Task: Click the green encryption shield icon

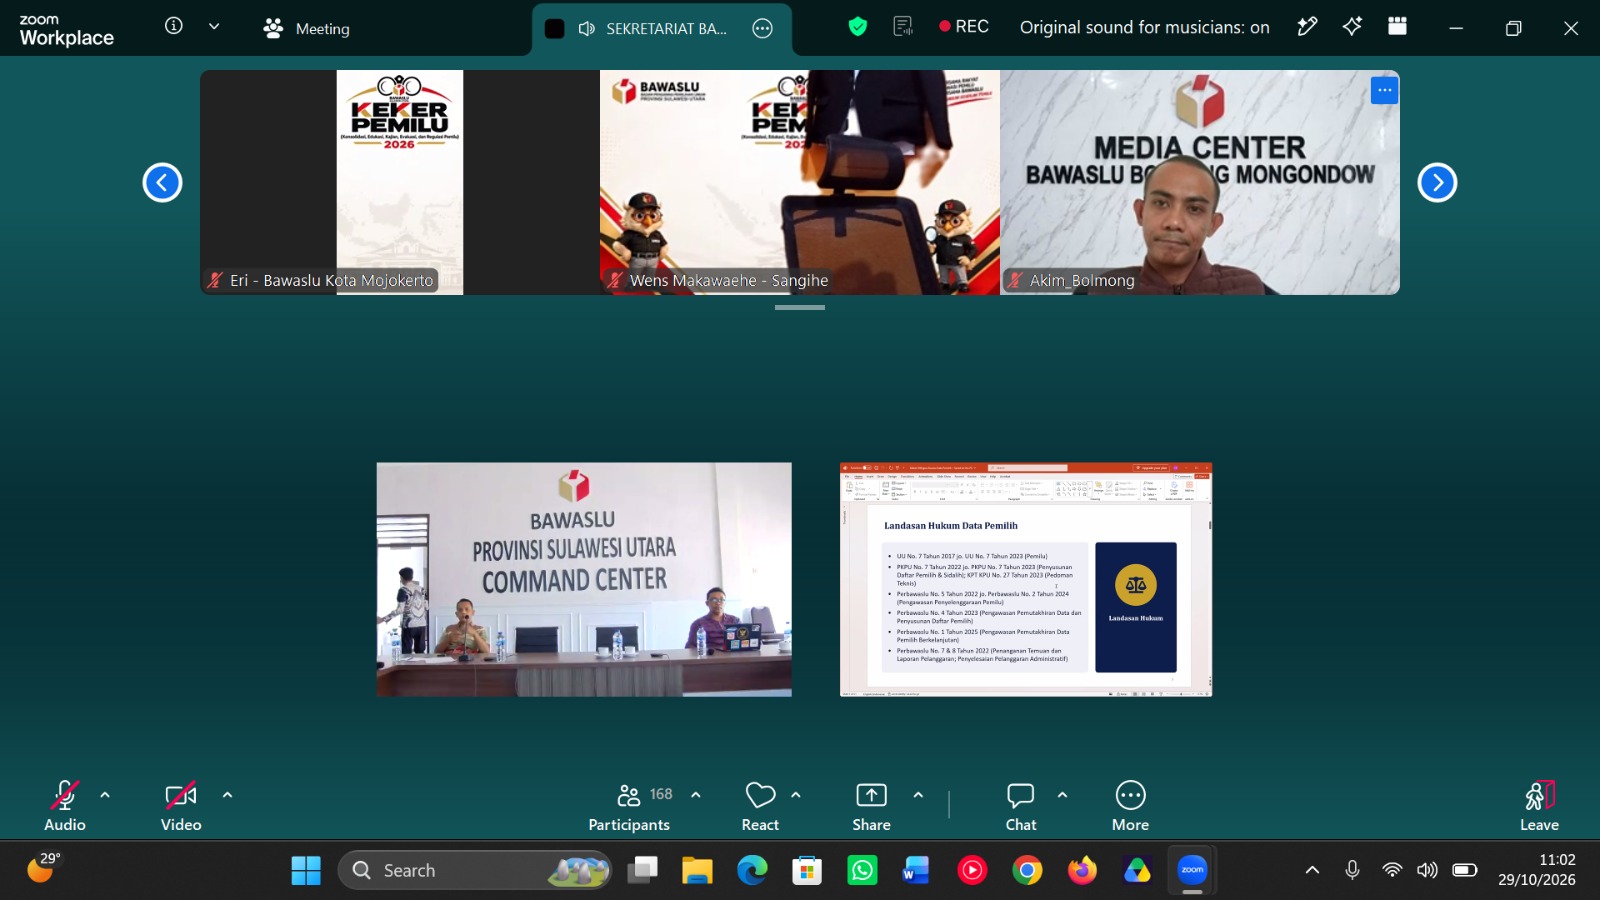Action: click(x=858, y=27)
